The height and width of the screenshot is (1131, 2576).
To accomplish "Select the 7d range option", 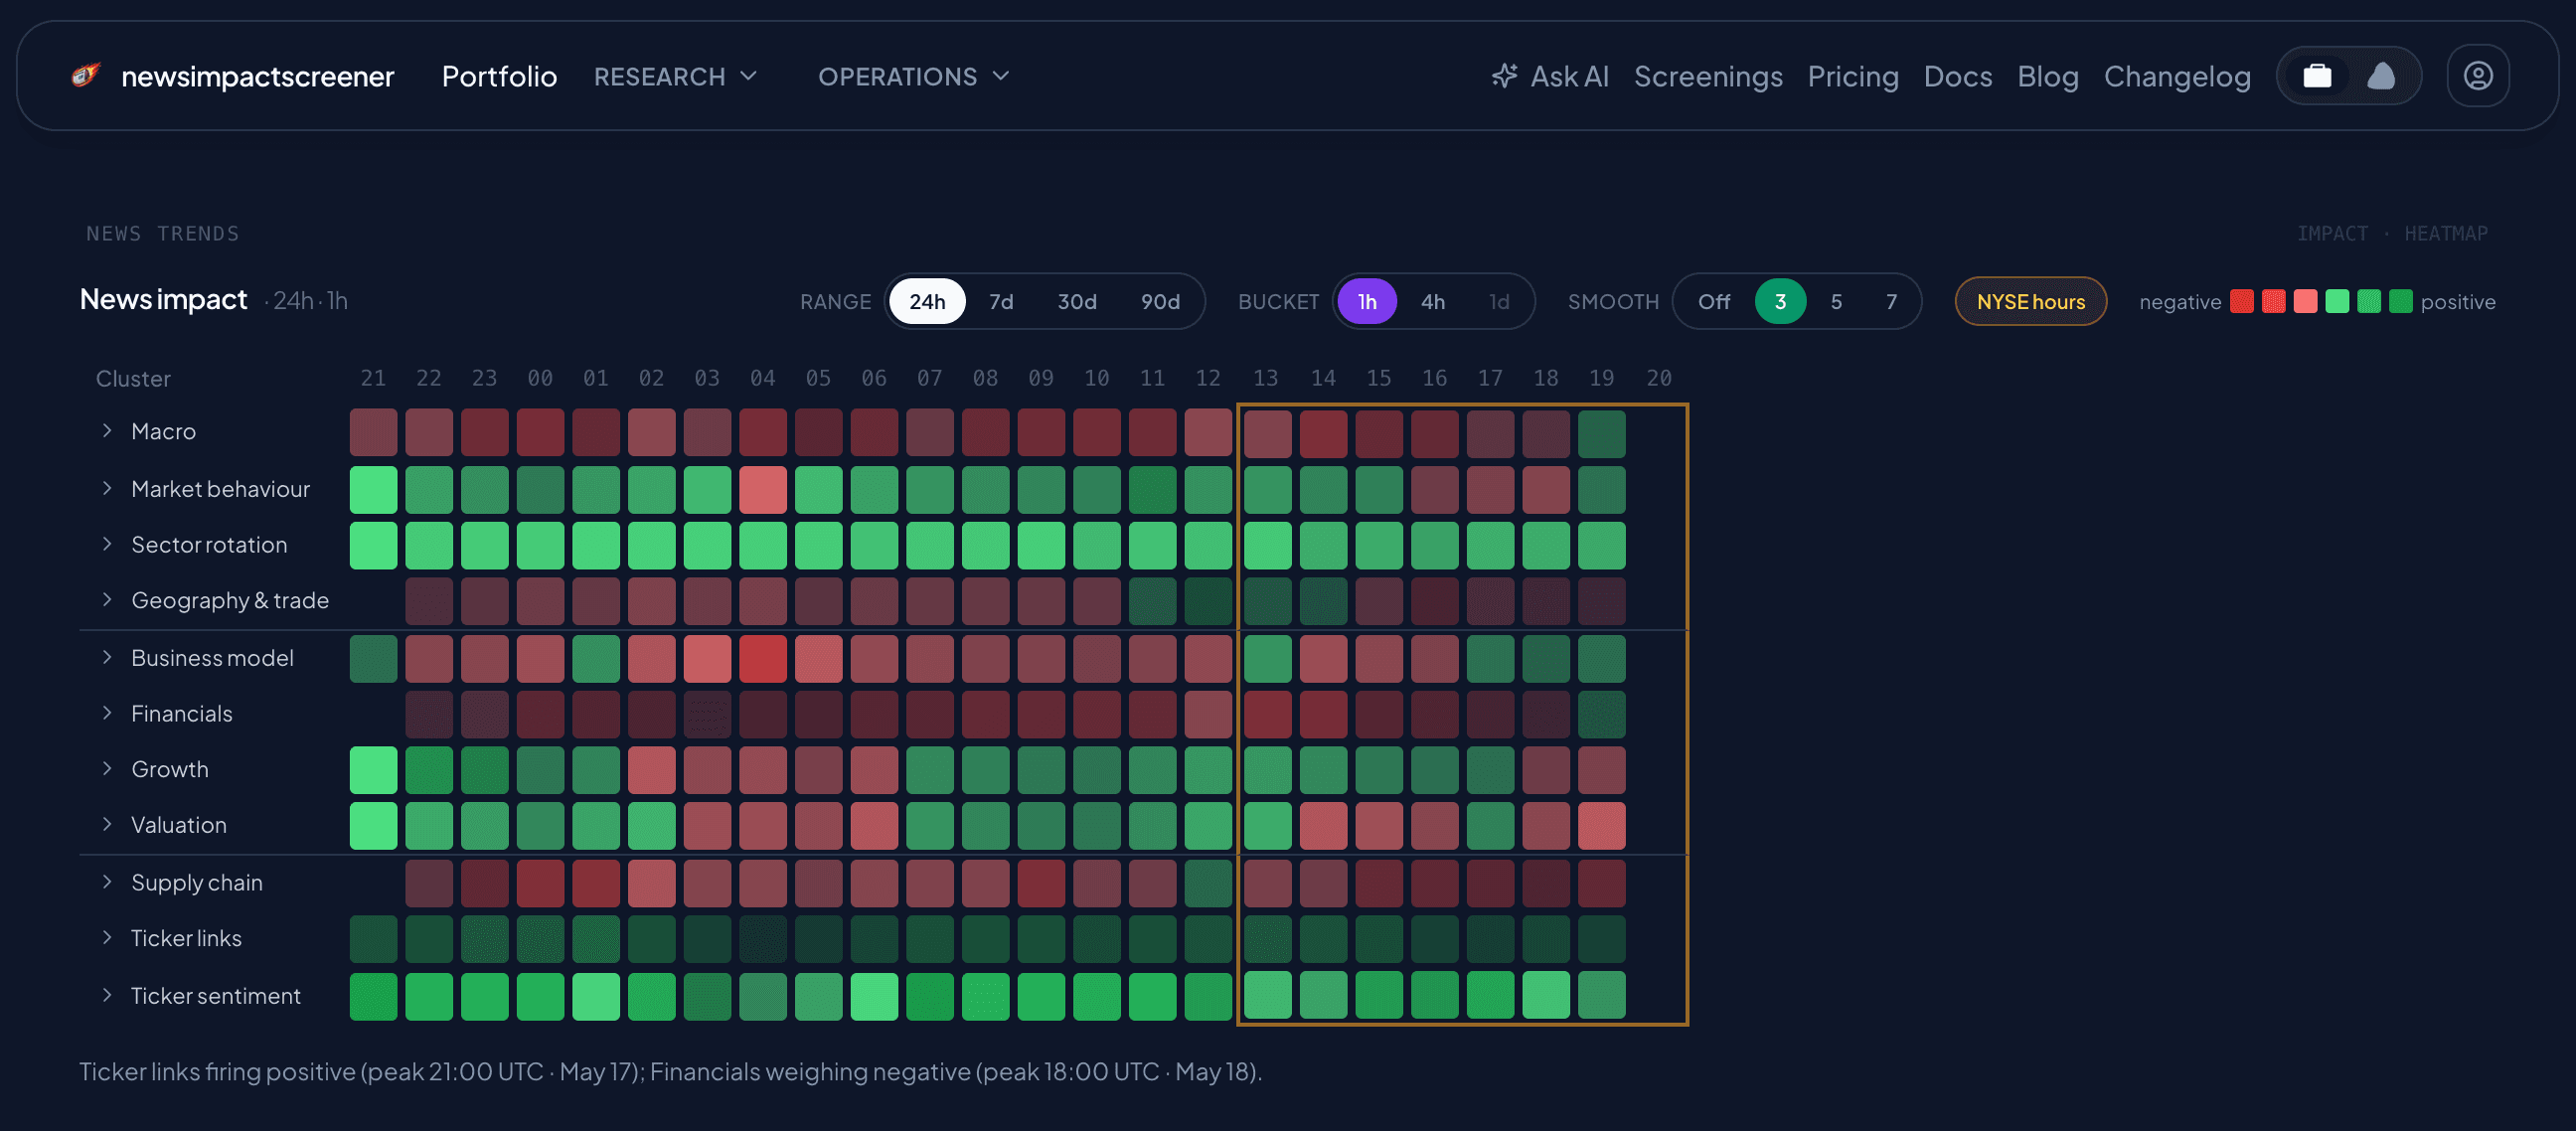I will (x=1001, y=301).
